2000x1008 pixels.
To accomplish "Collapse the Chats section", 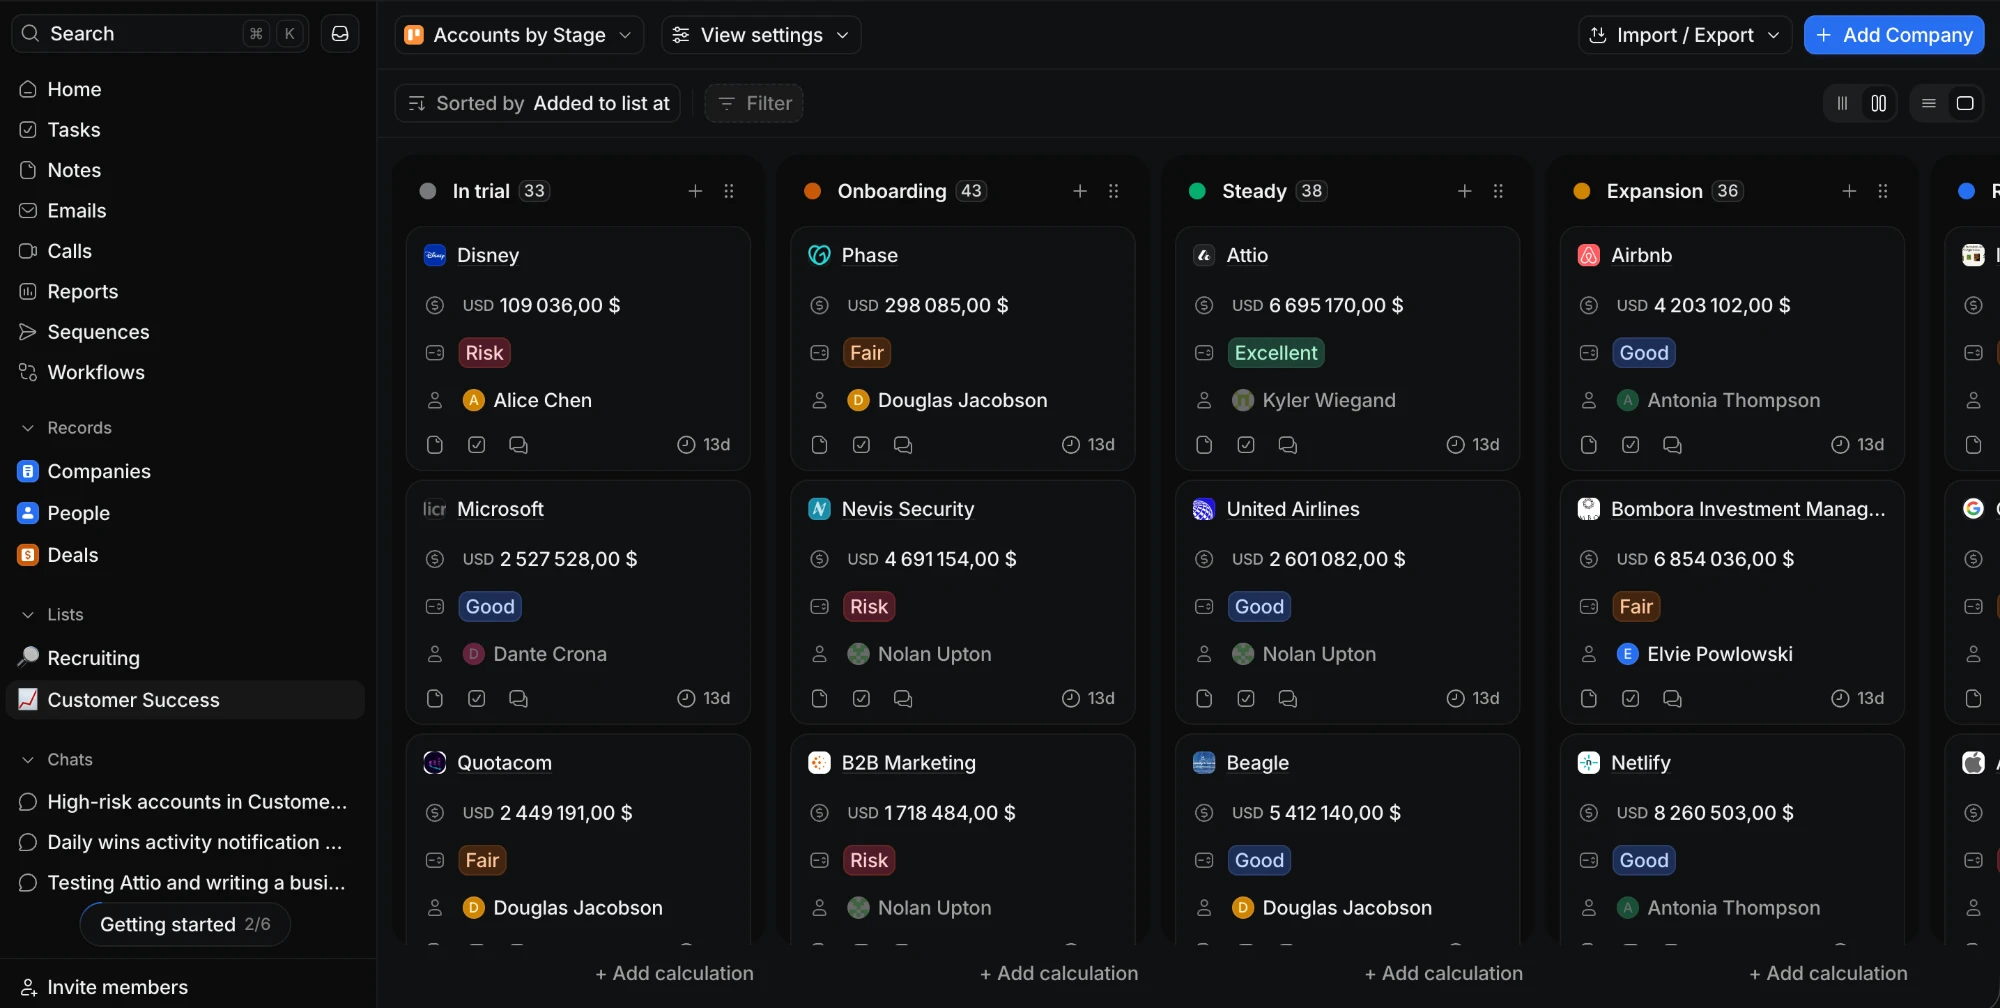I will click(57, 760).
